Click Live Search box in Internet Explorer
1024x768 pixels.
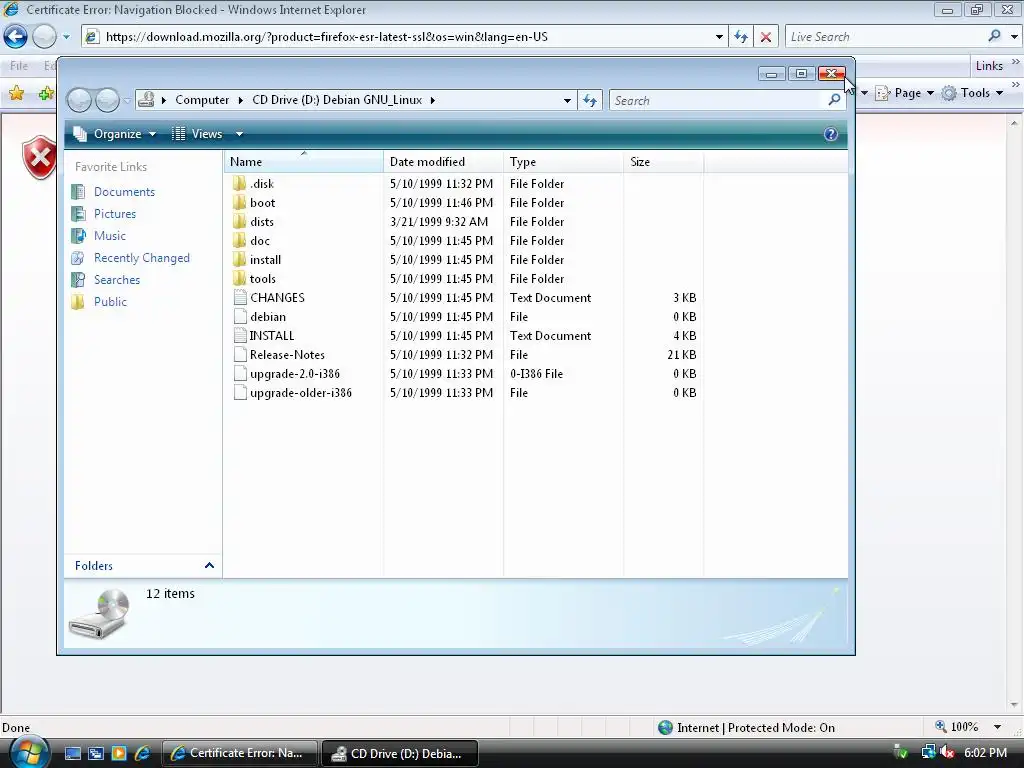(x=885, y=37)
